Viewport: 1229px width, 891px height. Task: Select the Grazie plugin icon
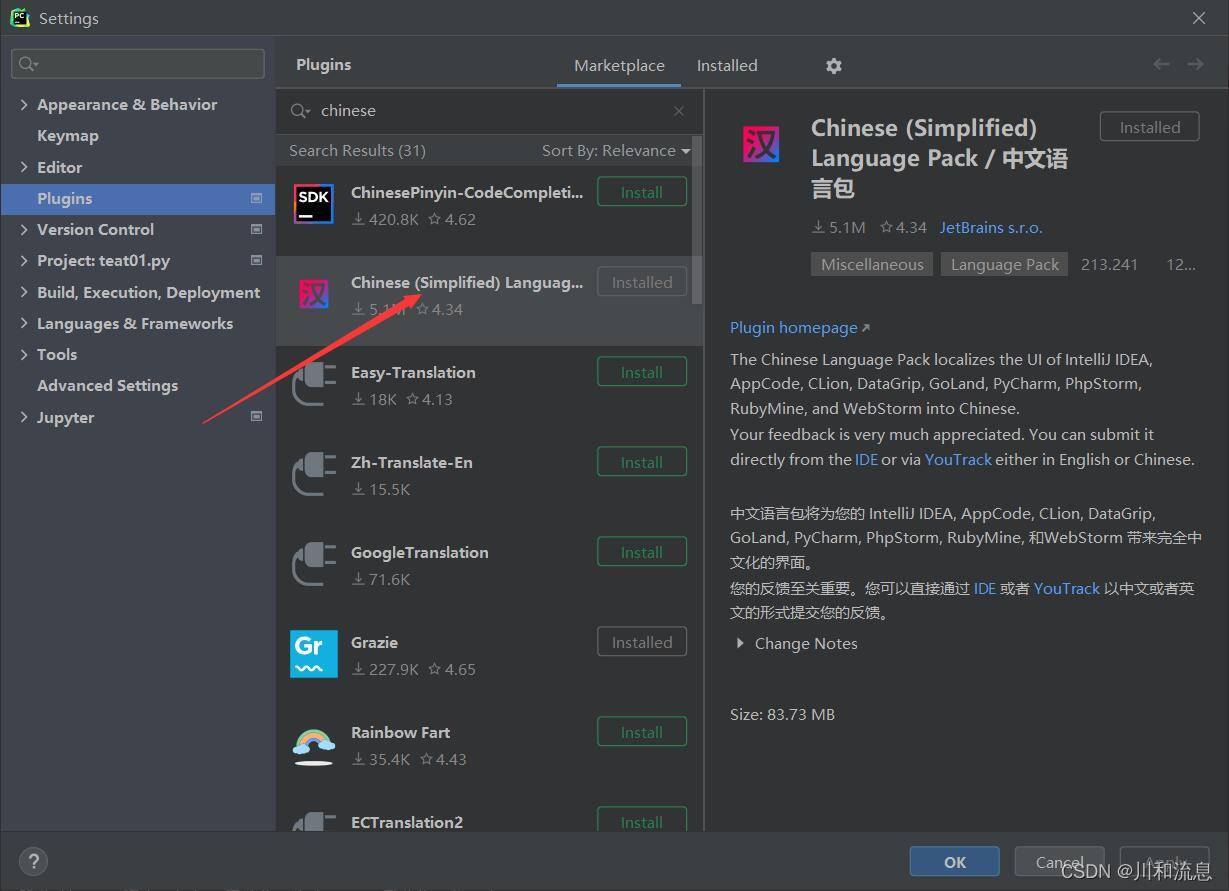pos(313,654)
